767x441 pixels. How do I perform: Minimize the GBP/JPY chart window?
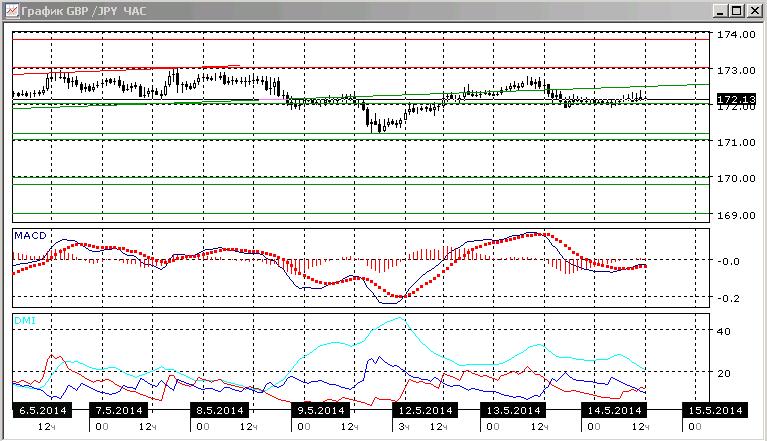[719, 11]
